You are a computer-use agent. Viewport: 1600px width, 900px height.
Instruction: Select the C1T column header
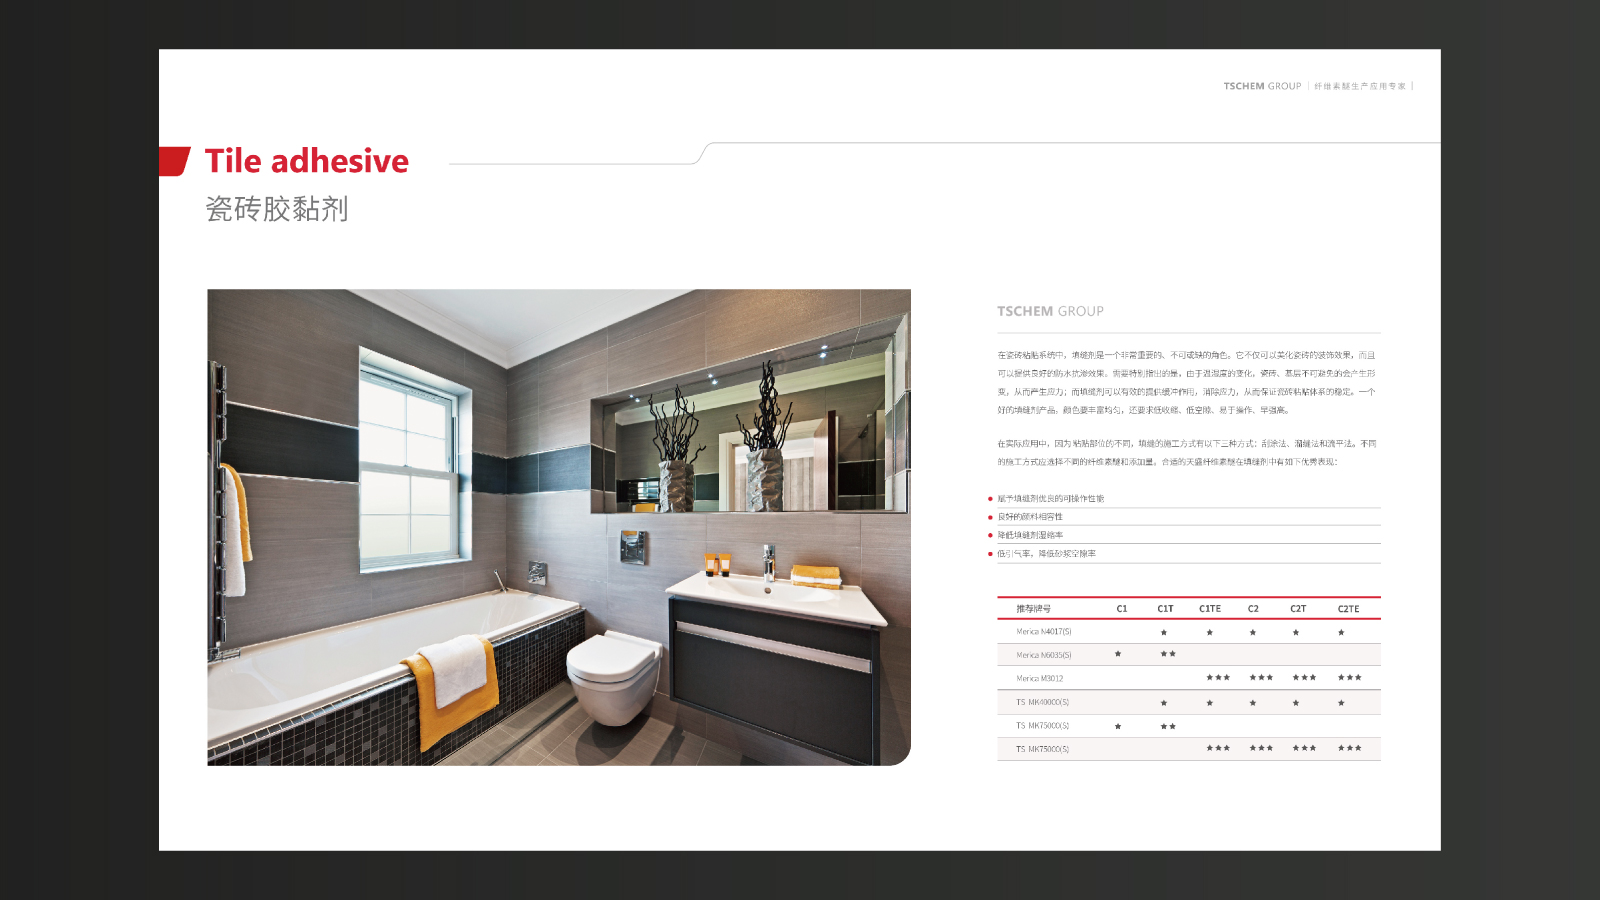tap(1165, 609)
